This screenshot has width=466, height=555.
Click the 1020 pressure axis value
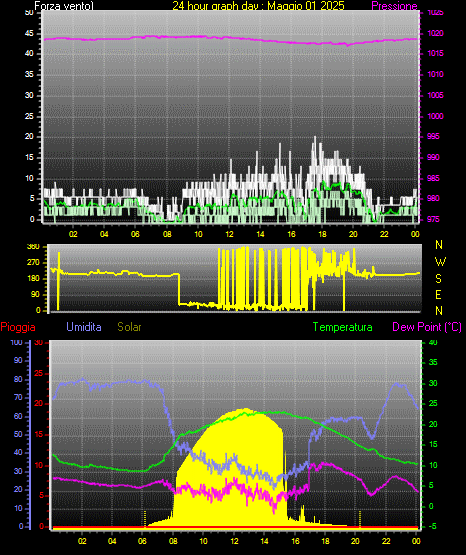tap(435, 33)
